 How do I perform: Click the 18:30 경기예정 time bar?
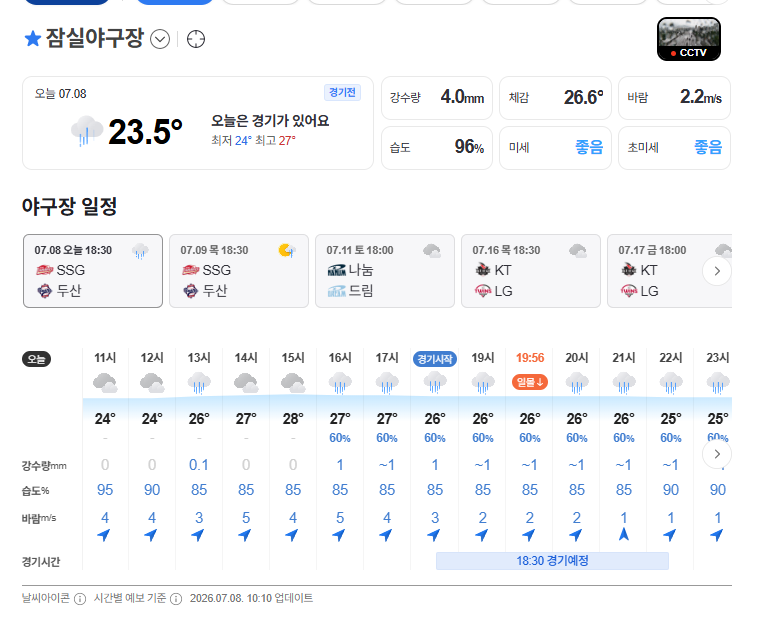[x=552, y=561]
